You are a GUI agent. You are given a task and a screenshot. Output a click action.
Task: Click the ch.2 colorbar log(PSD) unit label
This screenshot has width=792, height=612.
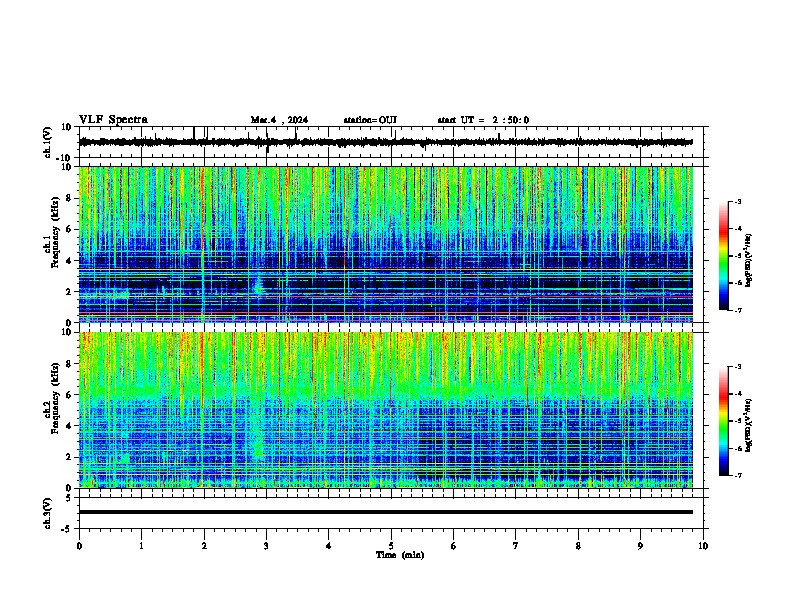point(749,426)
